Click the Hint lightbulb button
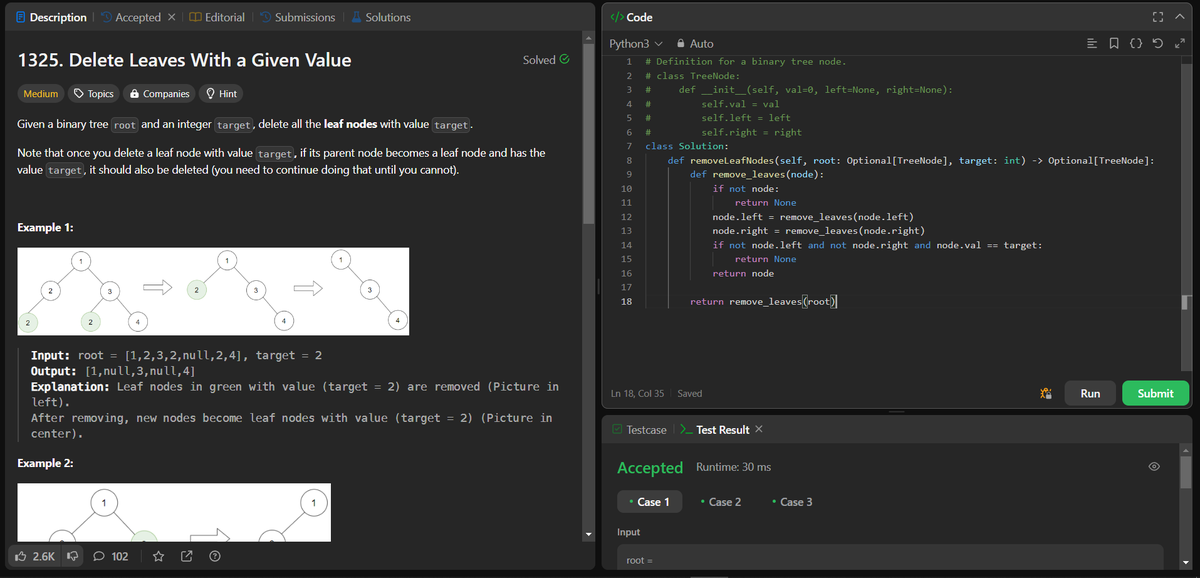This screenshot has width=1200, height=578. (x=221, y=94)
